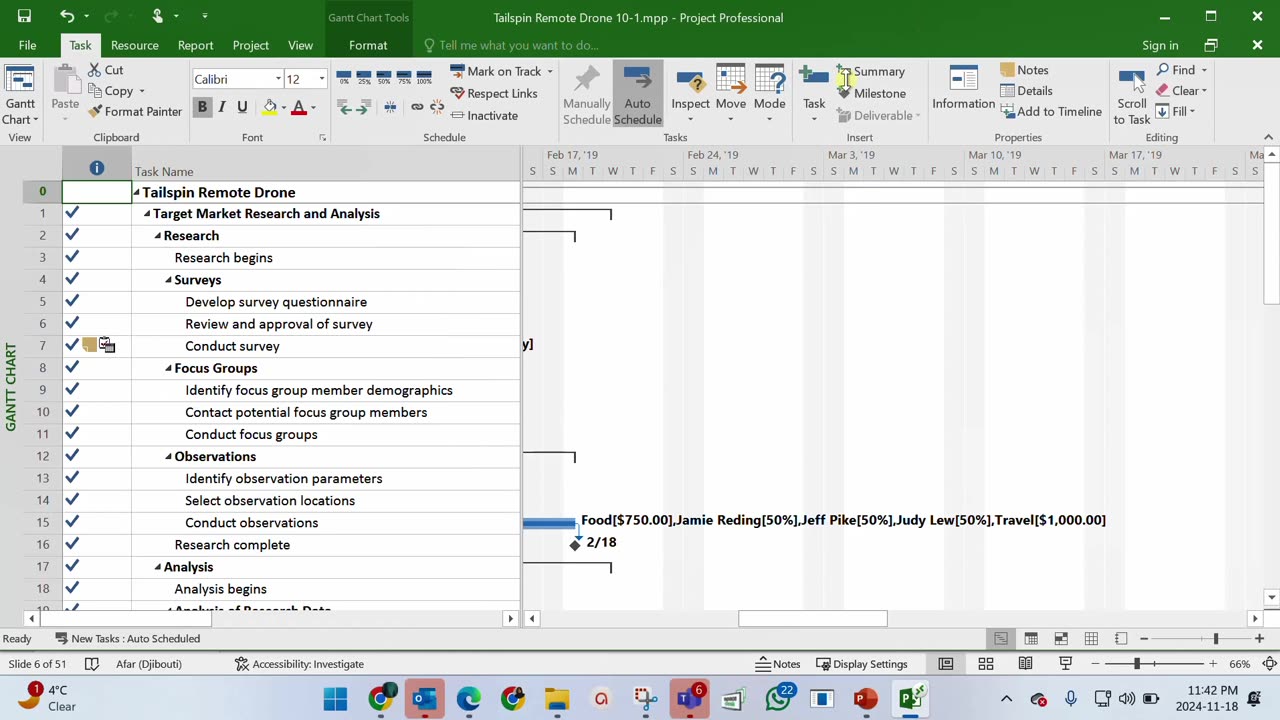1280x720 pixels.
Task: Switch to the View tab
Action: pyautogui.click(x=300, y=45)
